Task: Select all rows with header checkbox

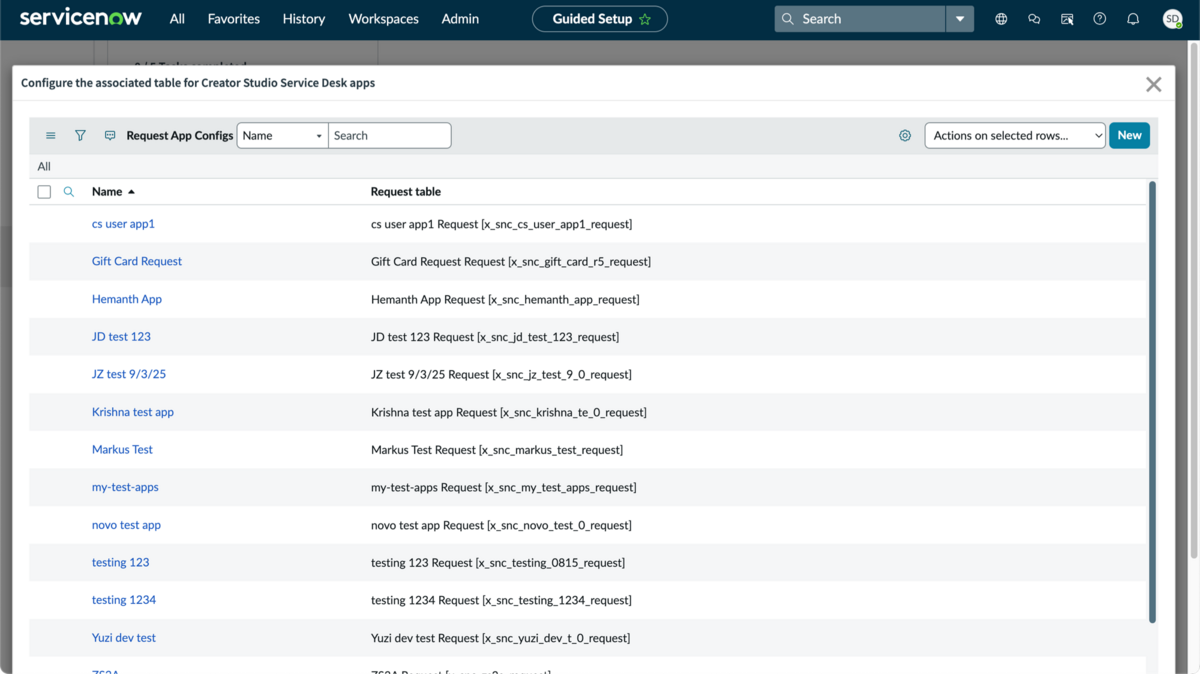Action: tap(44, 192)
